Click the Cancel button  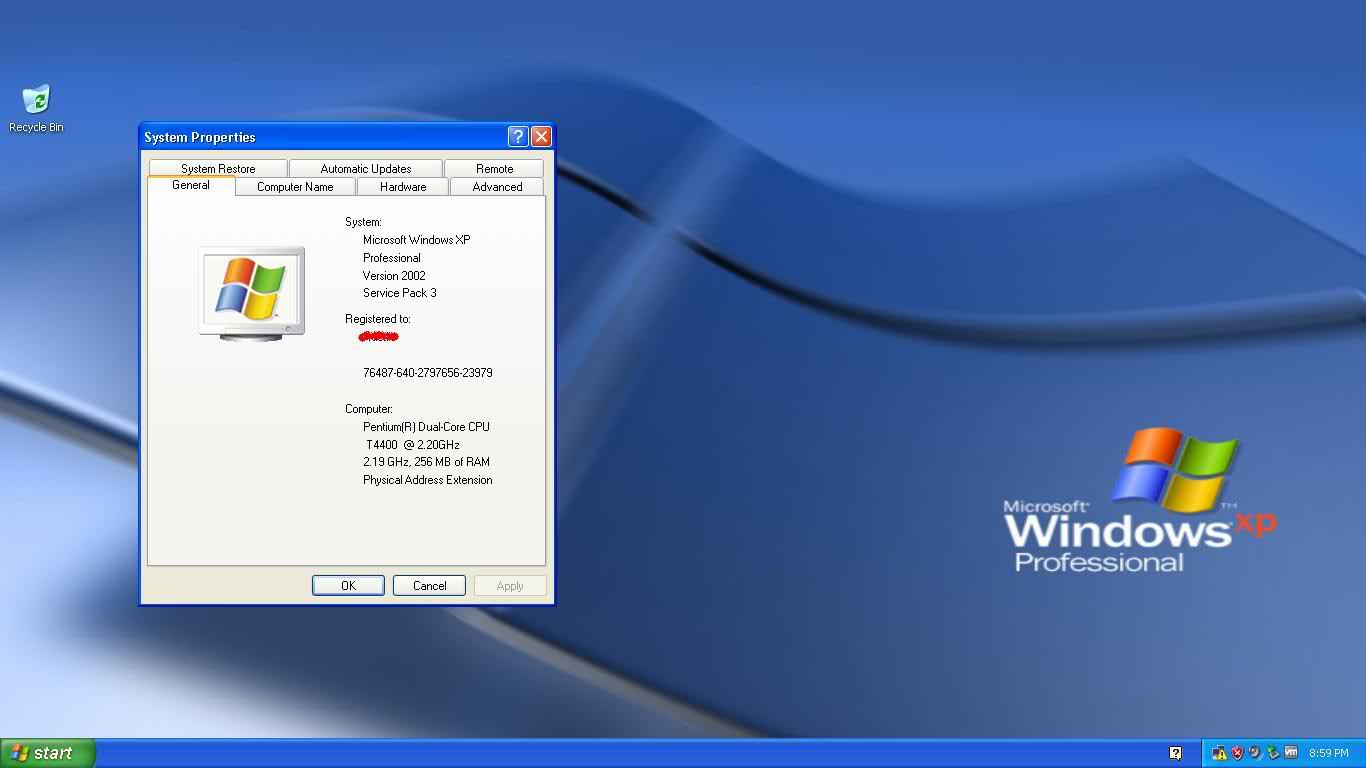tap(429, 585)
